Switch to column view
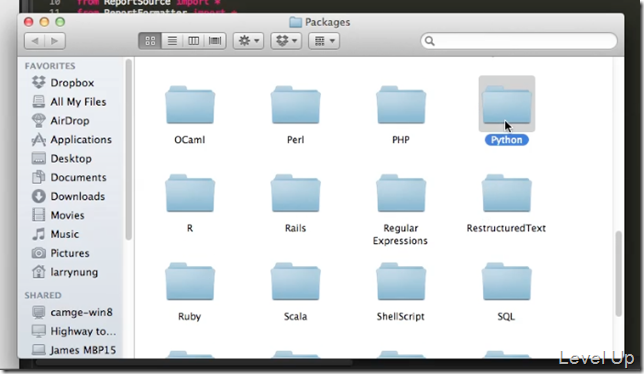 click(193, 41)
